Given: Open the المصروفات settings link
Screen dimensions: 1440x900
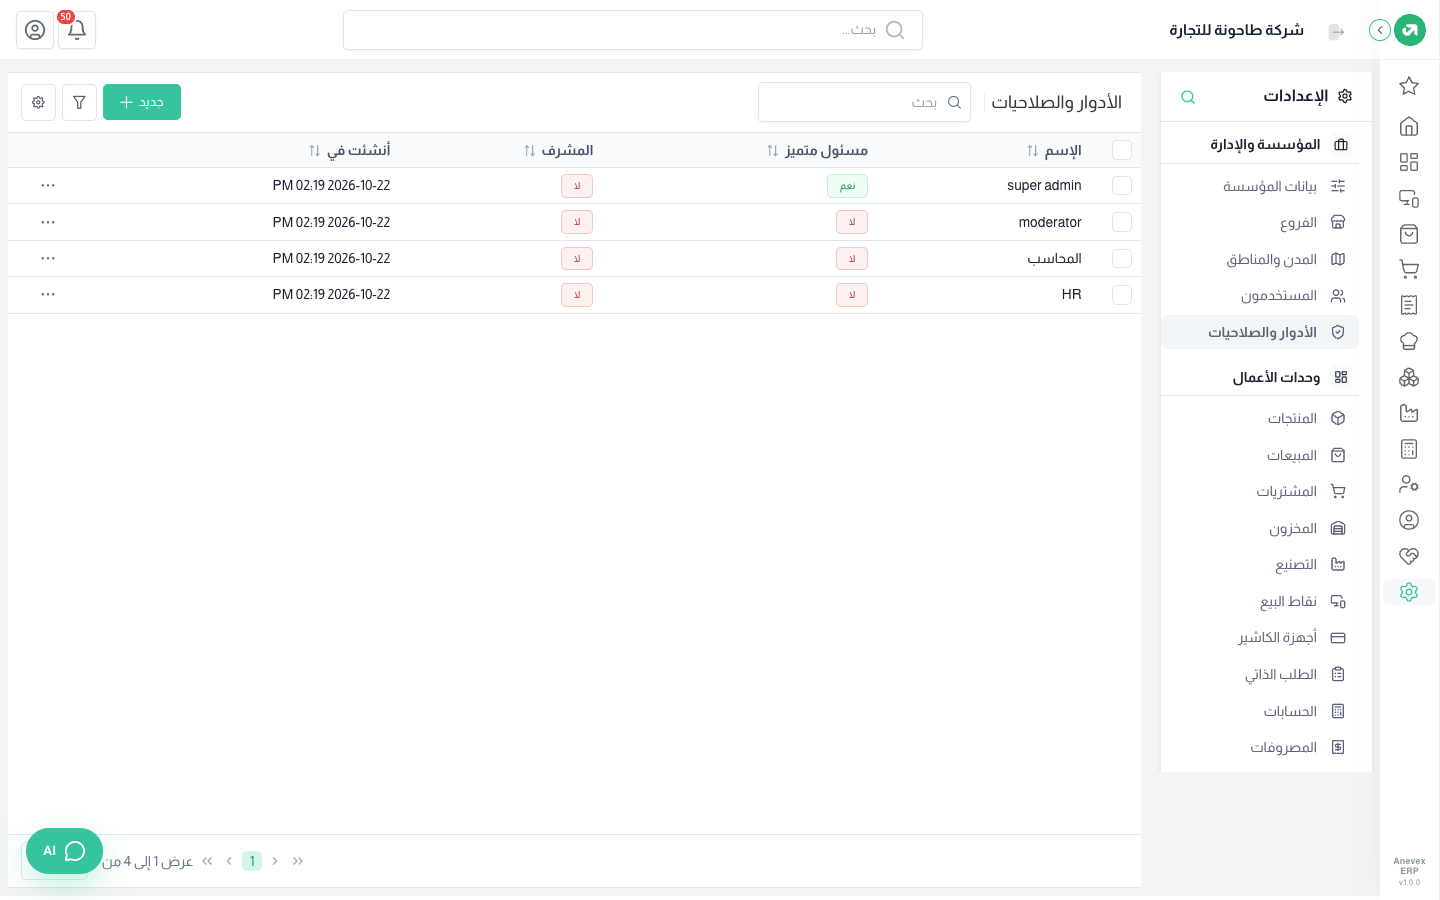Looking at the screenshot, I should point(1260,747).
